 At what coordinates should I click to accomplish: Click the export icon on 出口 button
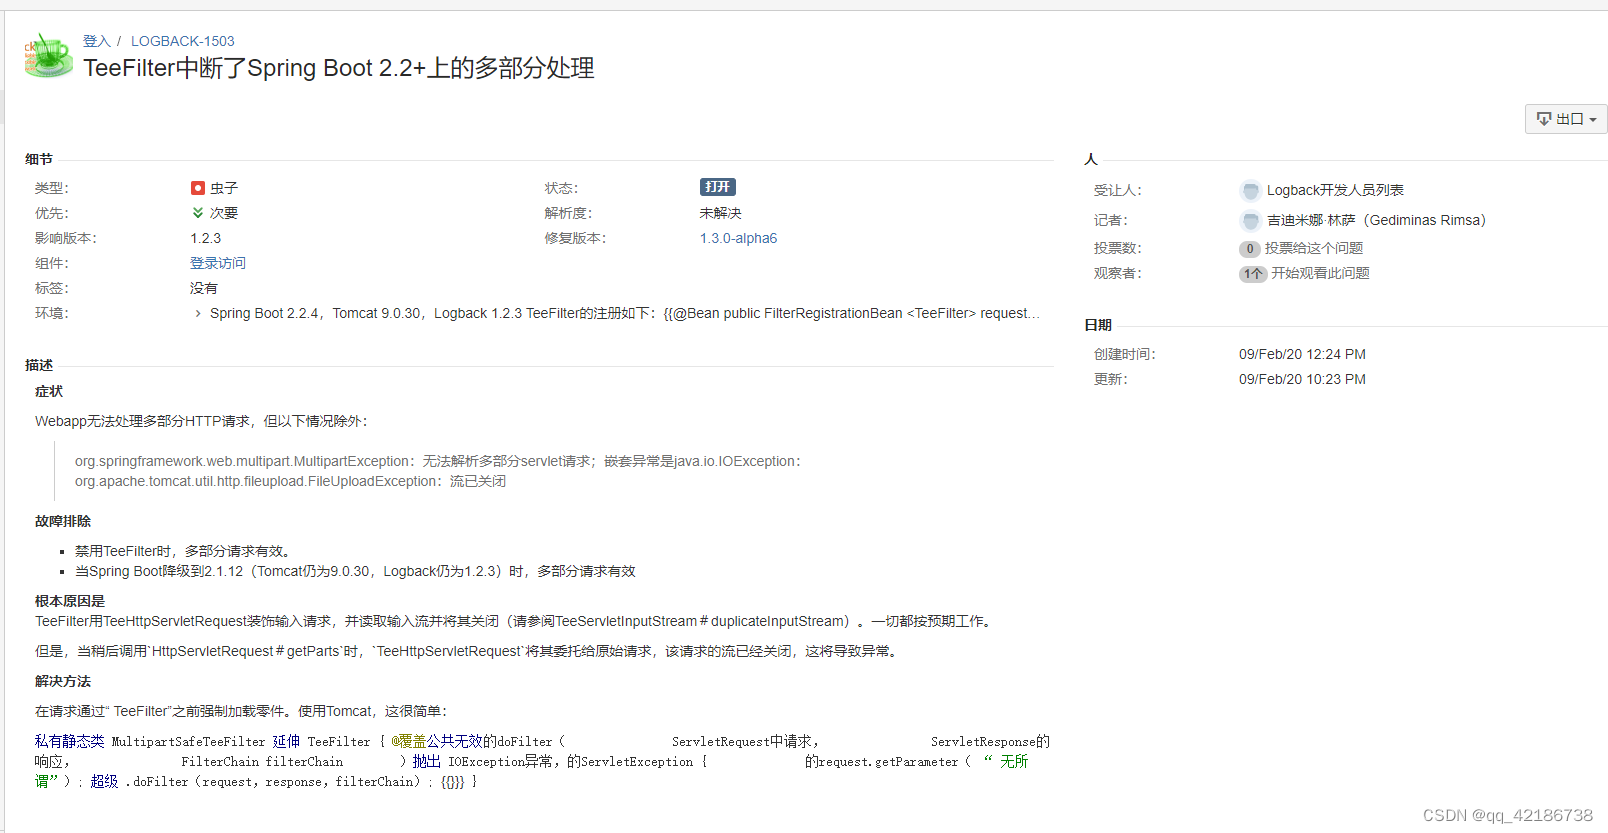(x=1544, y=119)
